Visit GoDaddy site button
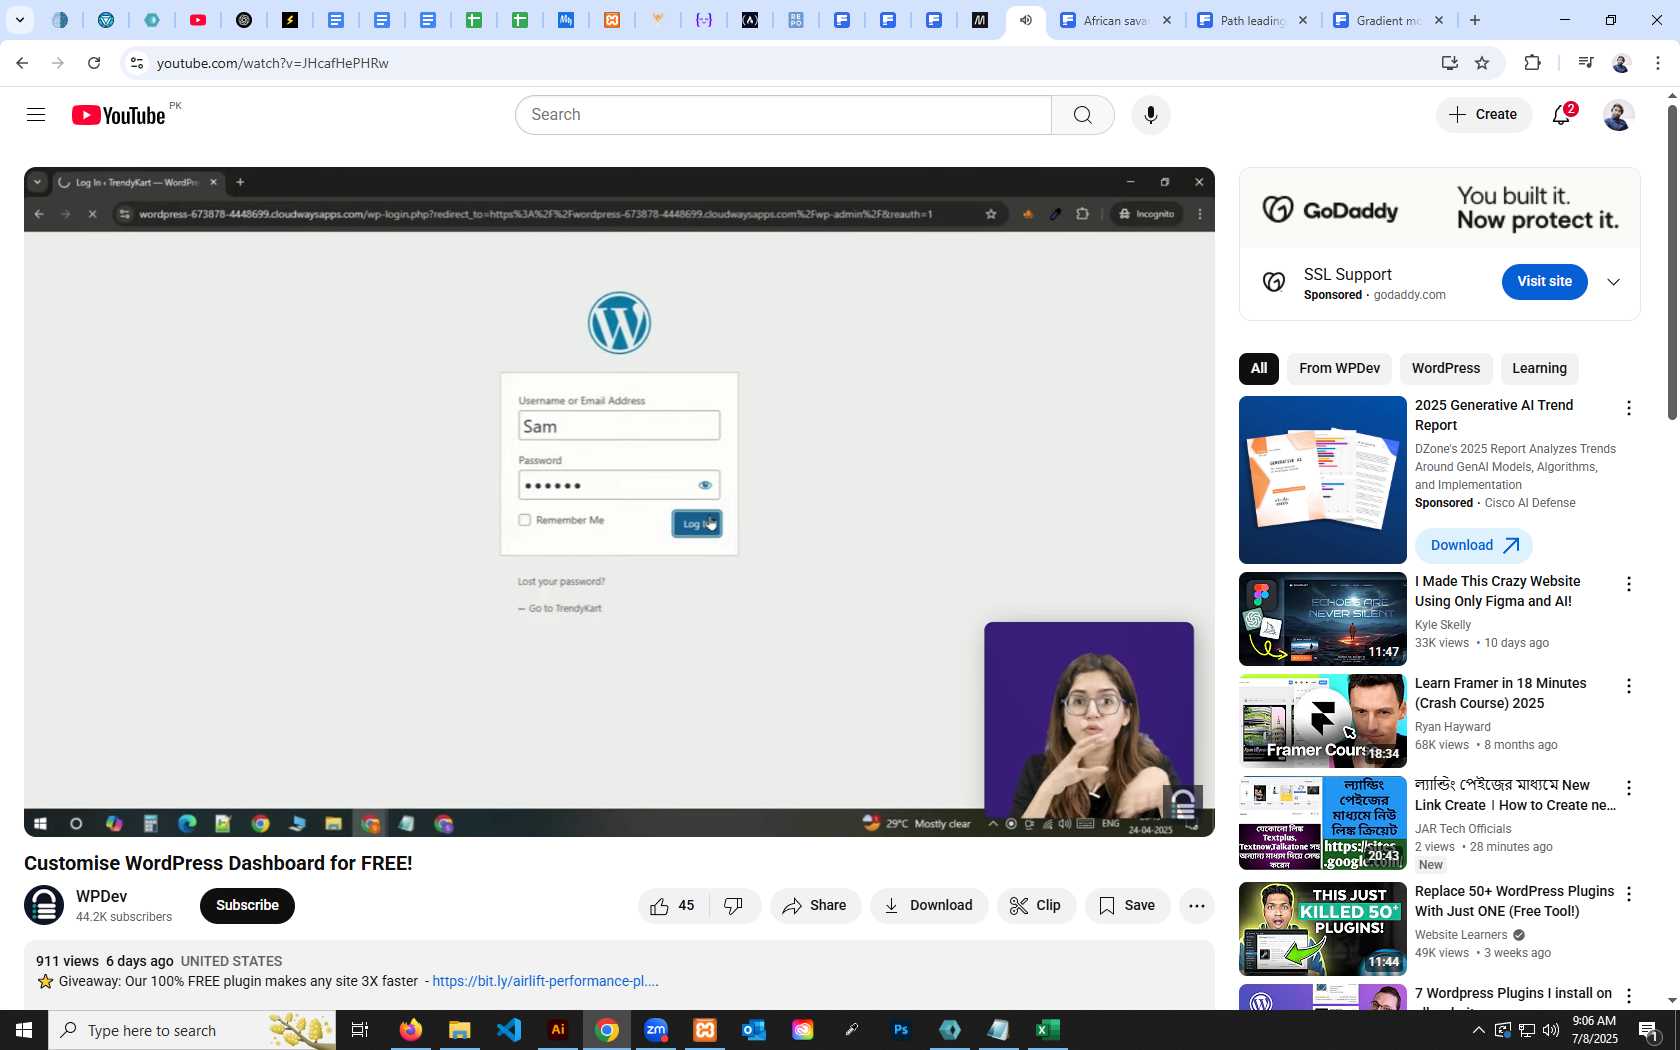1680x1050 pixels. (1544, 282)
